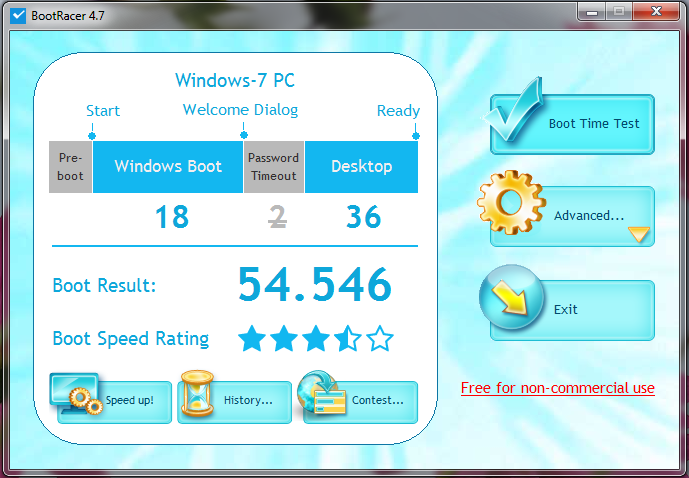Click the Boot Result label
This screenshot has width=689, height=478.
pos(104,286)
